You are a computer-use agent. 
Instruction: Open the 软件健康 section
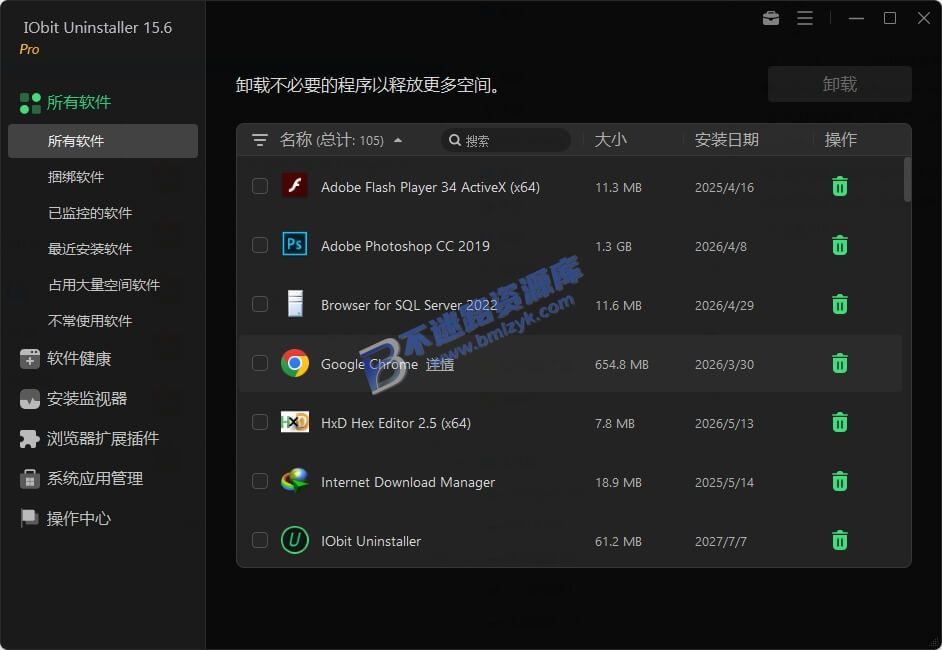(x=79, y=359)
